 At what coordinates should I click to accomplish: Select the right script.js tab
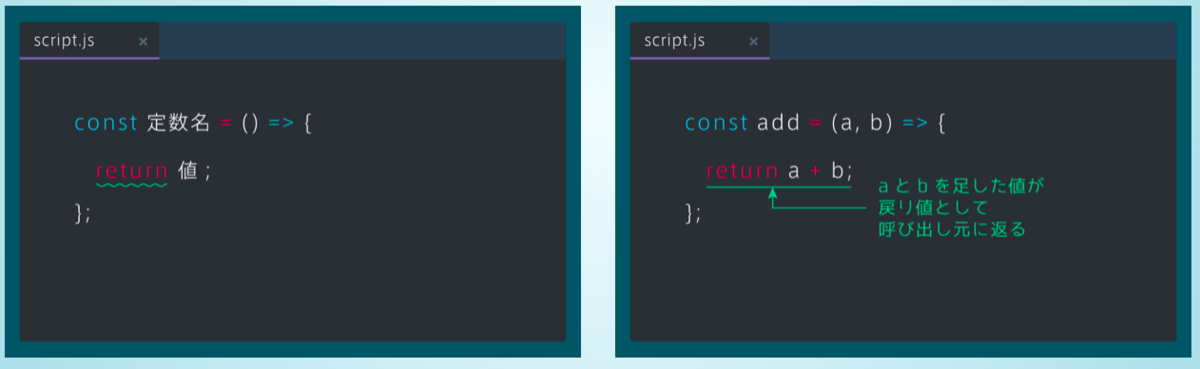tap(700, 41)
